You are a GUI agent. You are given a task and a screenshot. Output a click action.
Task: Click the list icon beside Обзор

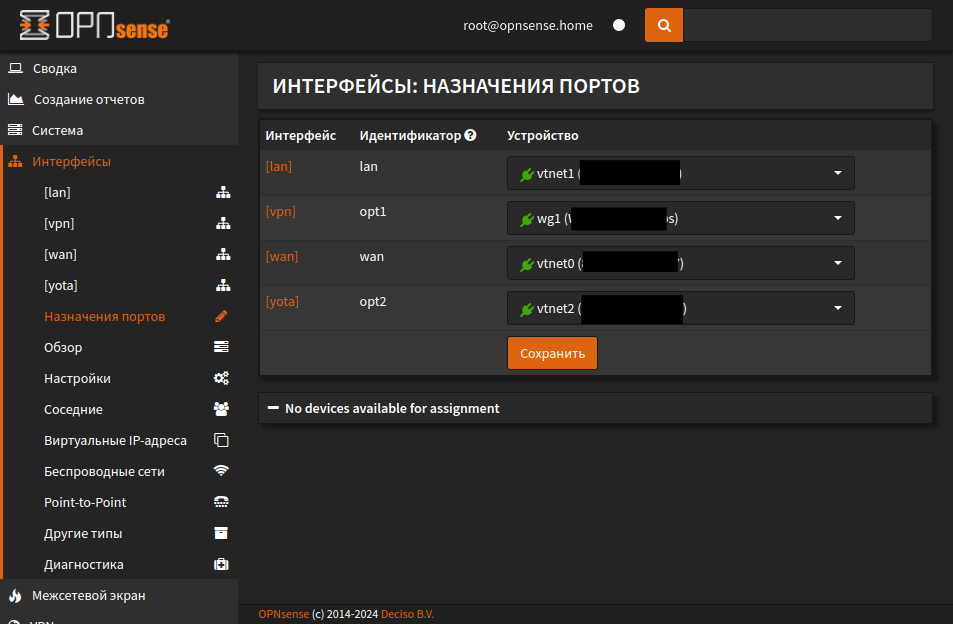(x=221, y=347)
